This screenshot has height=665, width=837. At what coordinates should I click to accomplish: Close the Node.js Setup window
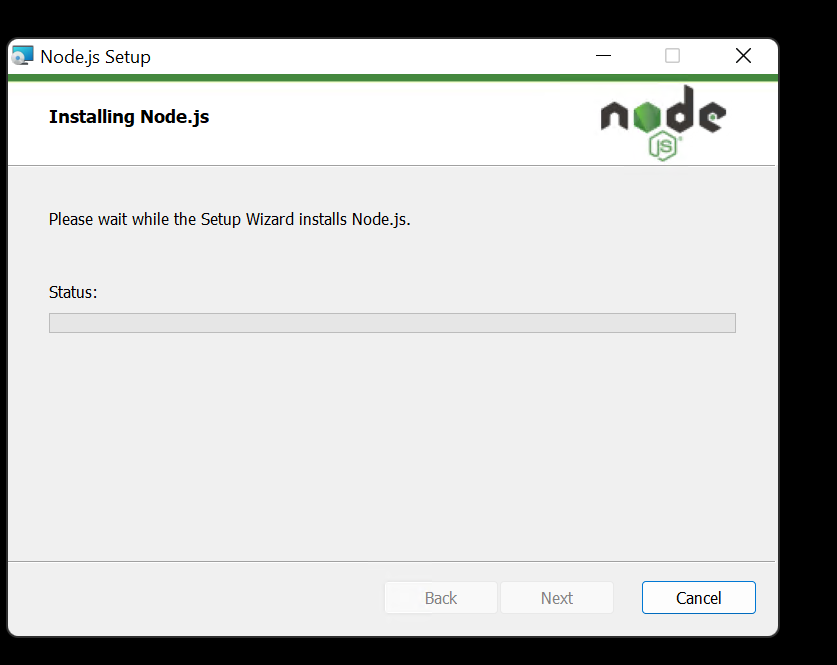tap(743, 56)
